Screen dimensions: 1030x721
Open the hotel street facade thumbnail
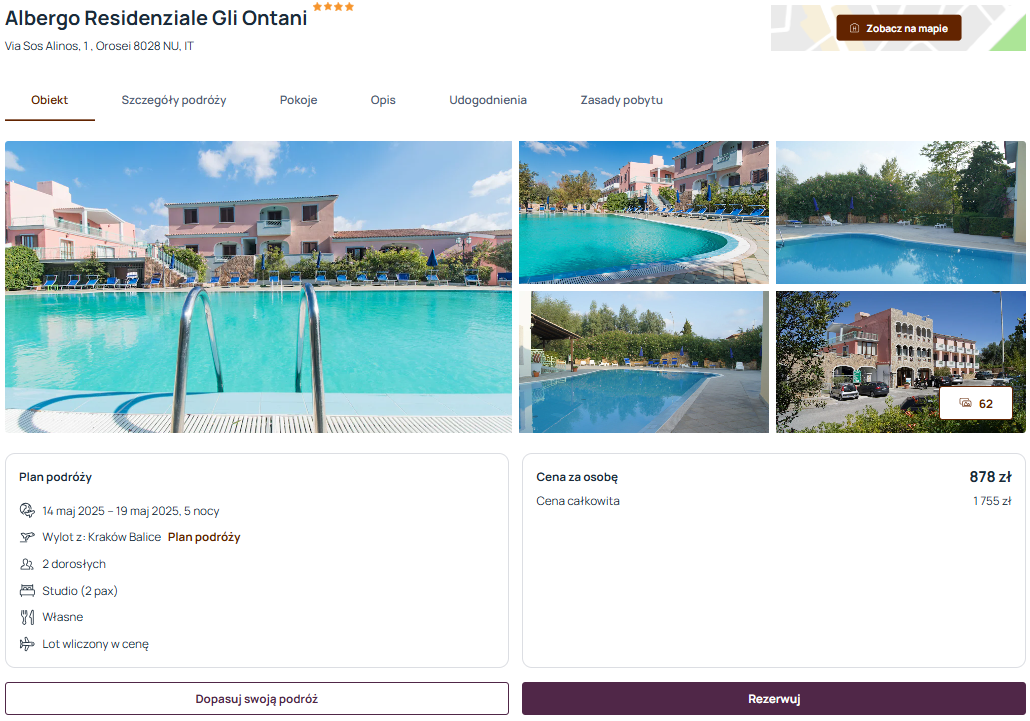[x=901, y=362]
